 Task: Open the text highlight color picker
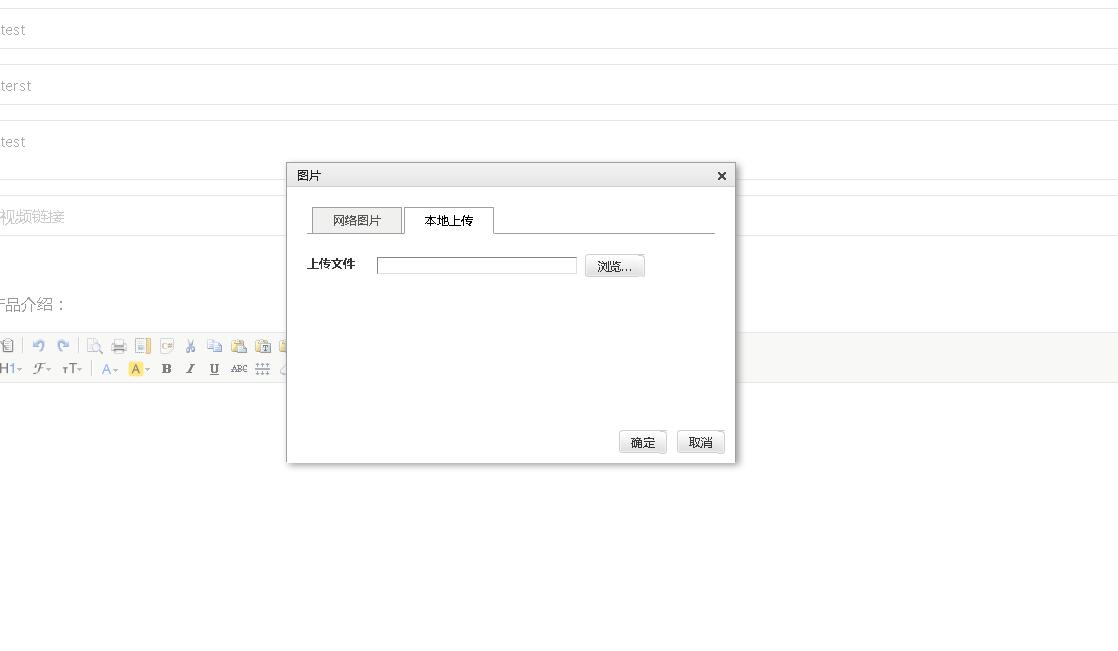[x=137, y=369]
